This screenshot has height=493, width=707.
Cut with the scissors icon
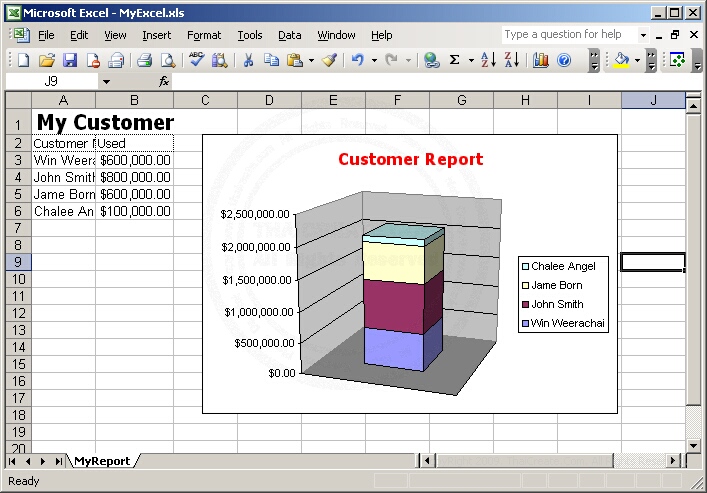tap(248, 60)
